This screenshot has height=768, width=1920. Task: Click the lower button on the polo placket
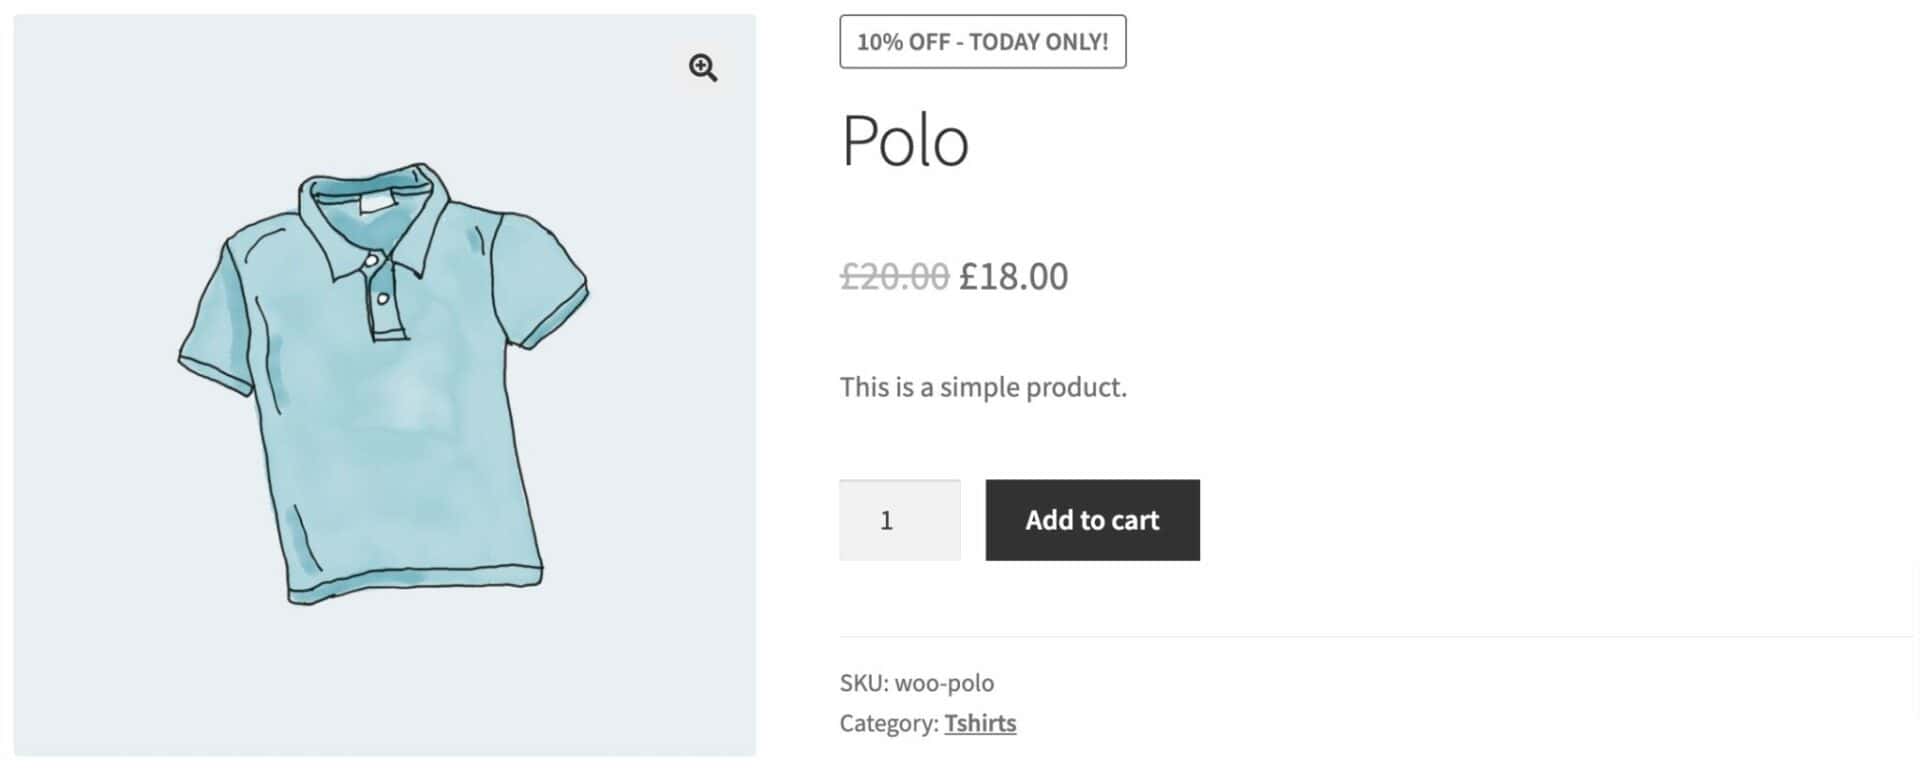pyautogui.click(x=383, y=299)
